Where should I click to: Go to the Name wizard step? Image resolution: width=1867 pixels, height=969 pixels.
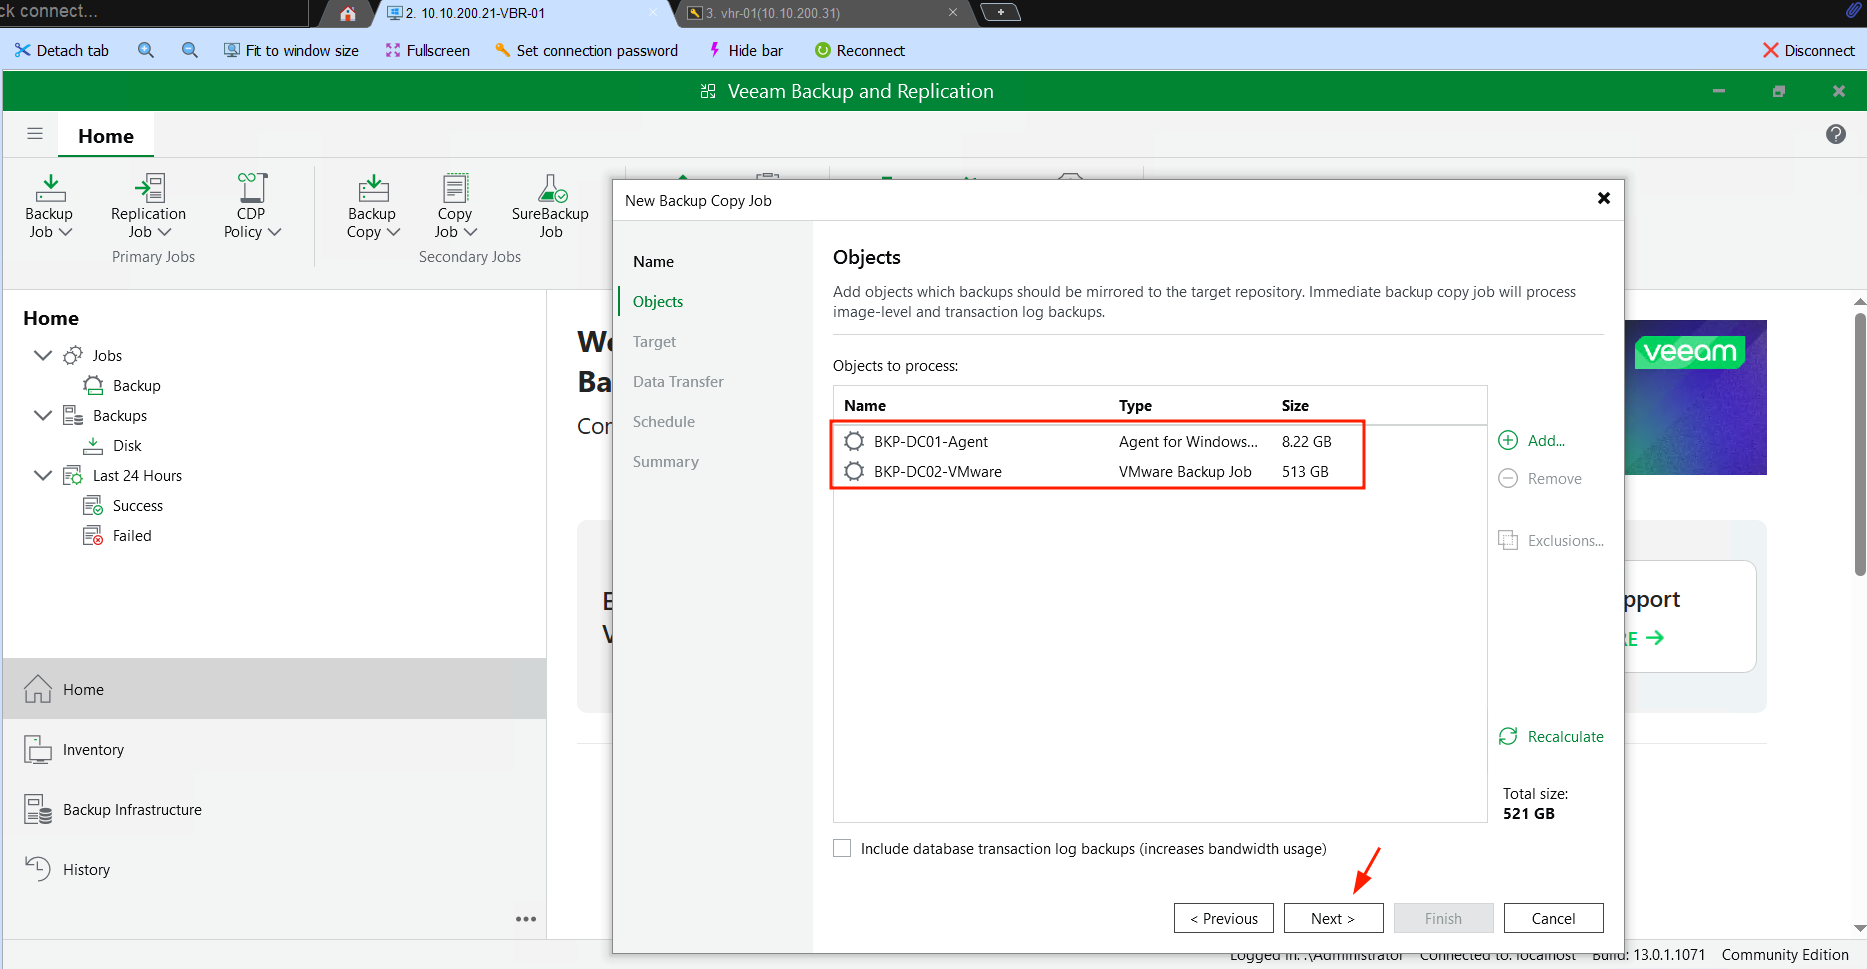tap(653, 261)
